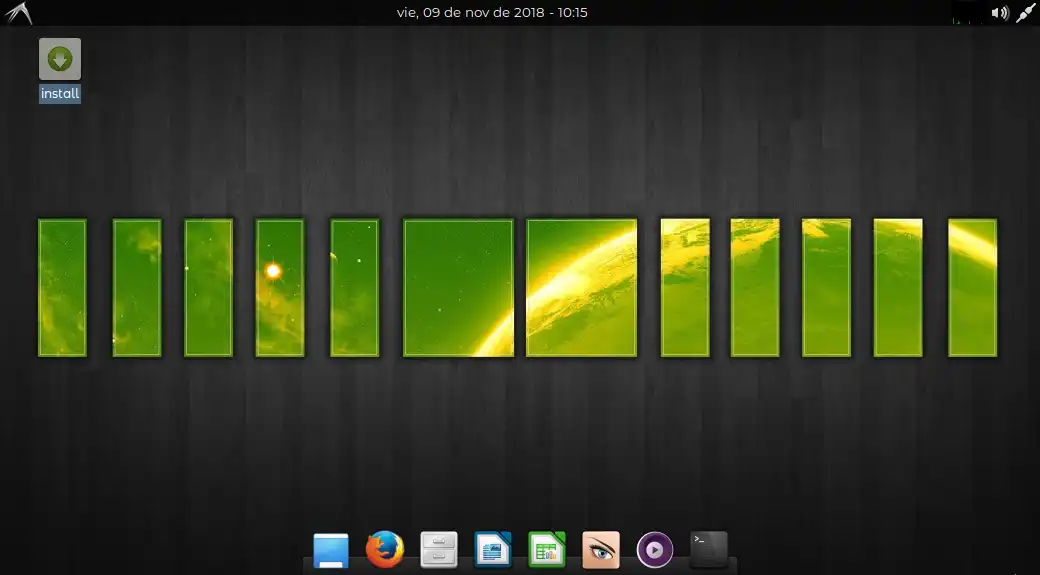
Task: Launch Firefox from the dock
Action: [x=385, y=549]
